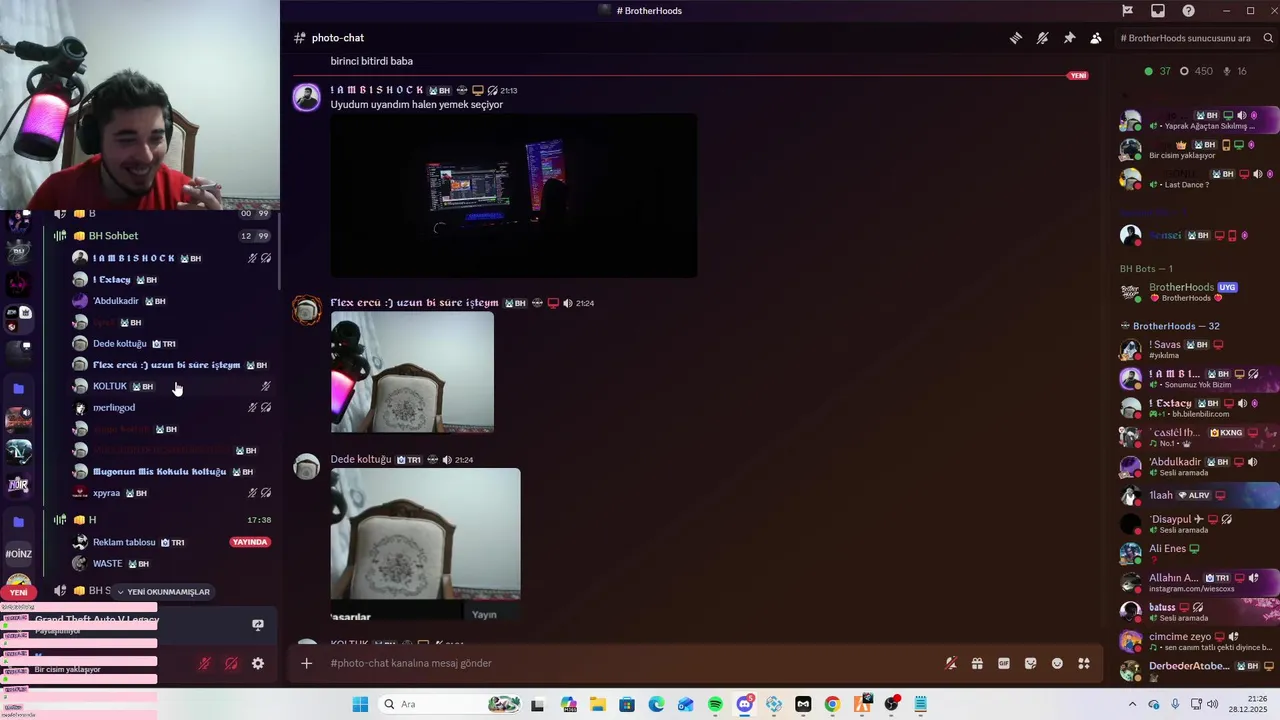This screenshot has height=720, width=1280.
Task: Open !laah in member list
Action: tap(1198, 495)
